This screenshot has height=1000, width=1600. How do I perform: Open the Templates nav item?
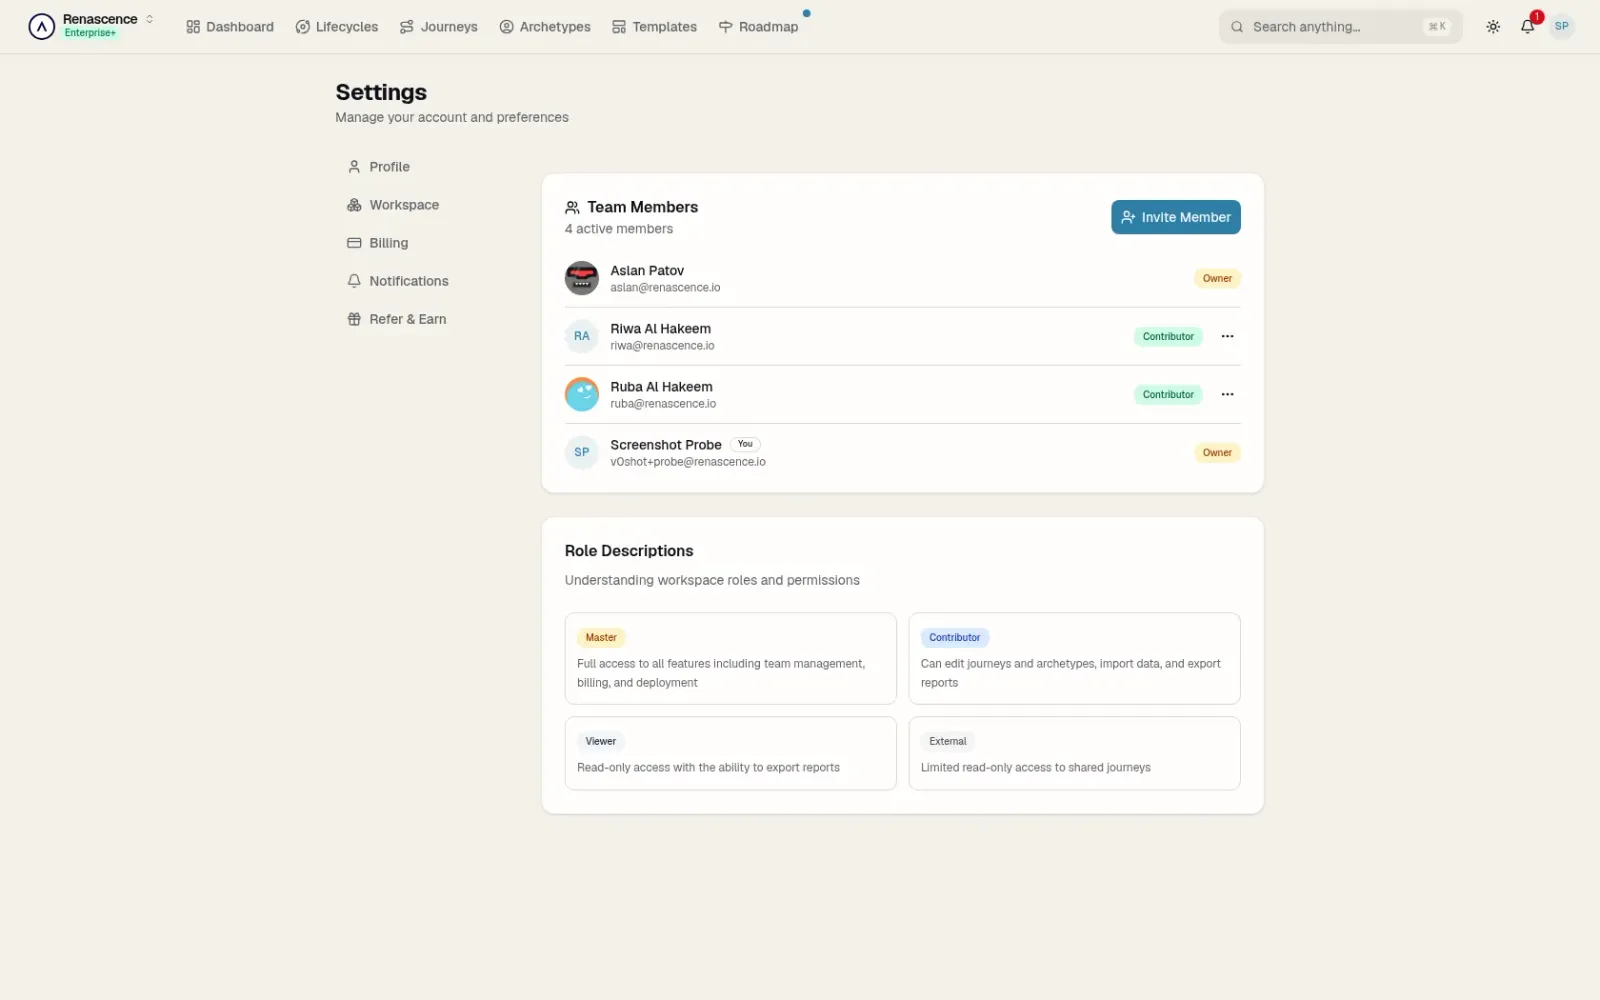coord(655,27)
